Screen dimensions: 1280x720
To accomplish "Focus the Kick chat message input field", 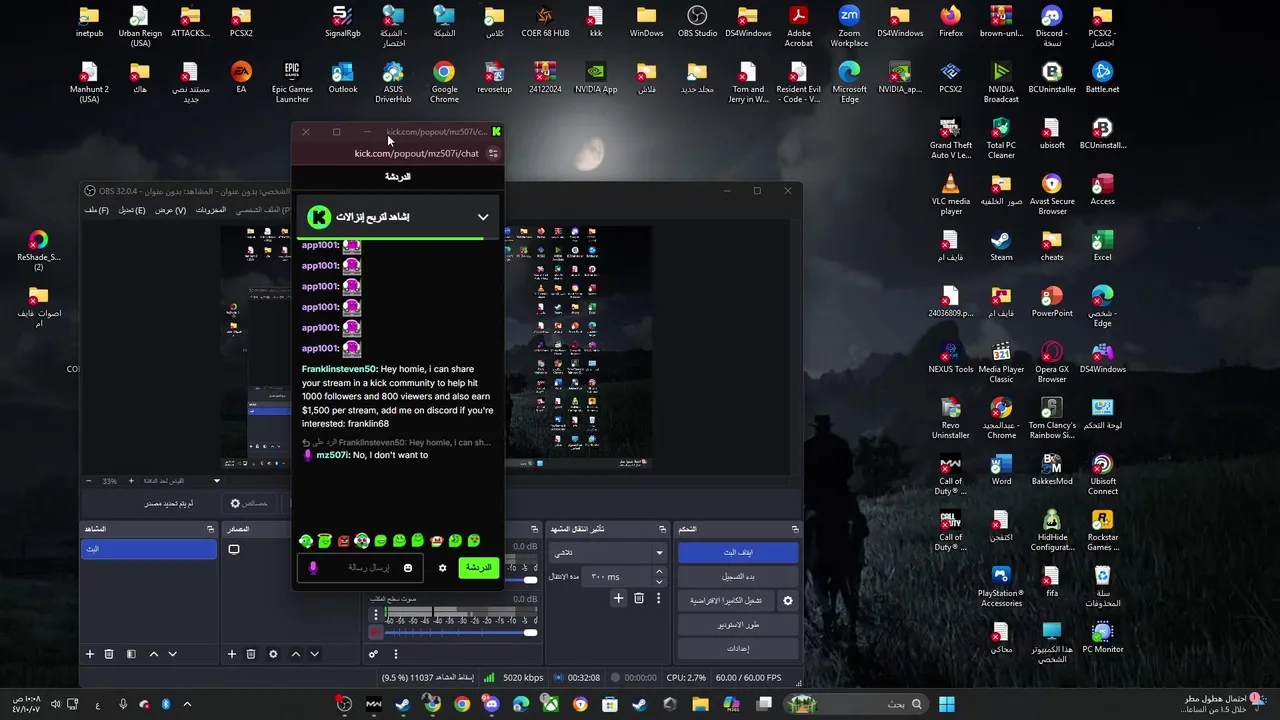I will click(360, 568).
